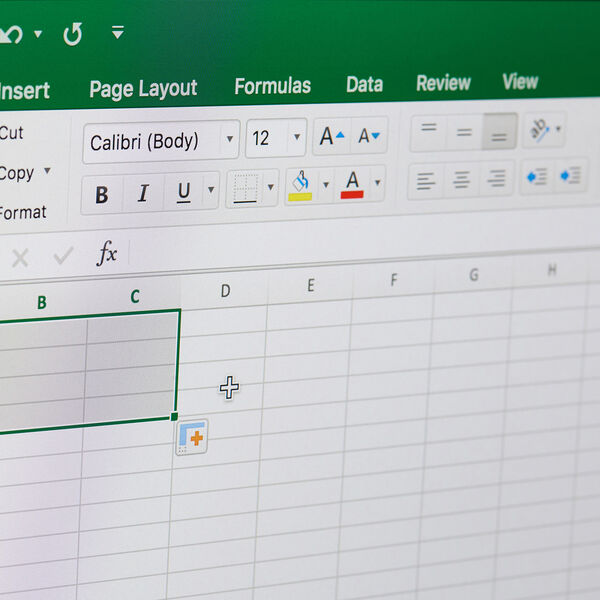Click the Borders icon
This screenshot has height=600, width=600.
pos(245,187)
